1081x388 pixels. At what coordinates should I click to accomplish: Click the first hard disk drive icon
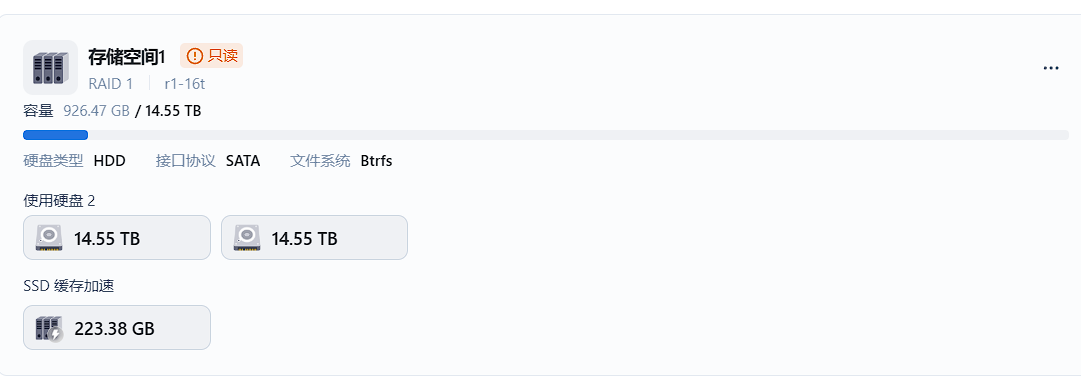(x=49, y=238)
